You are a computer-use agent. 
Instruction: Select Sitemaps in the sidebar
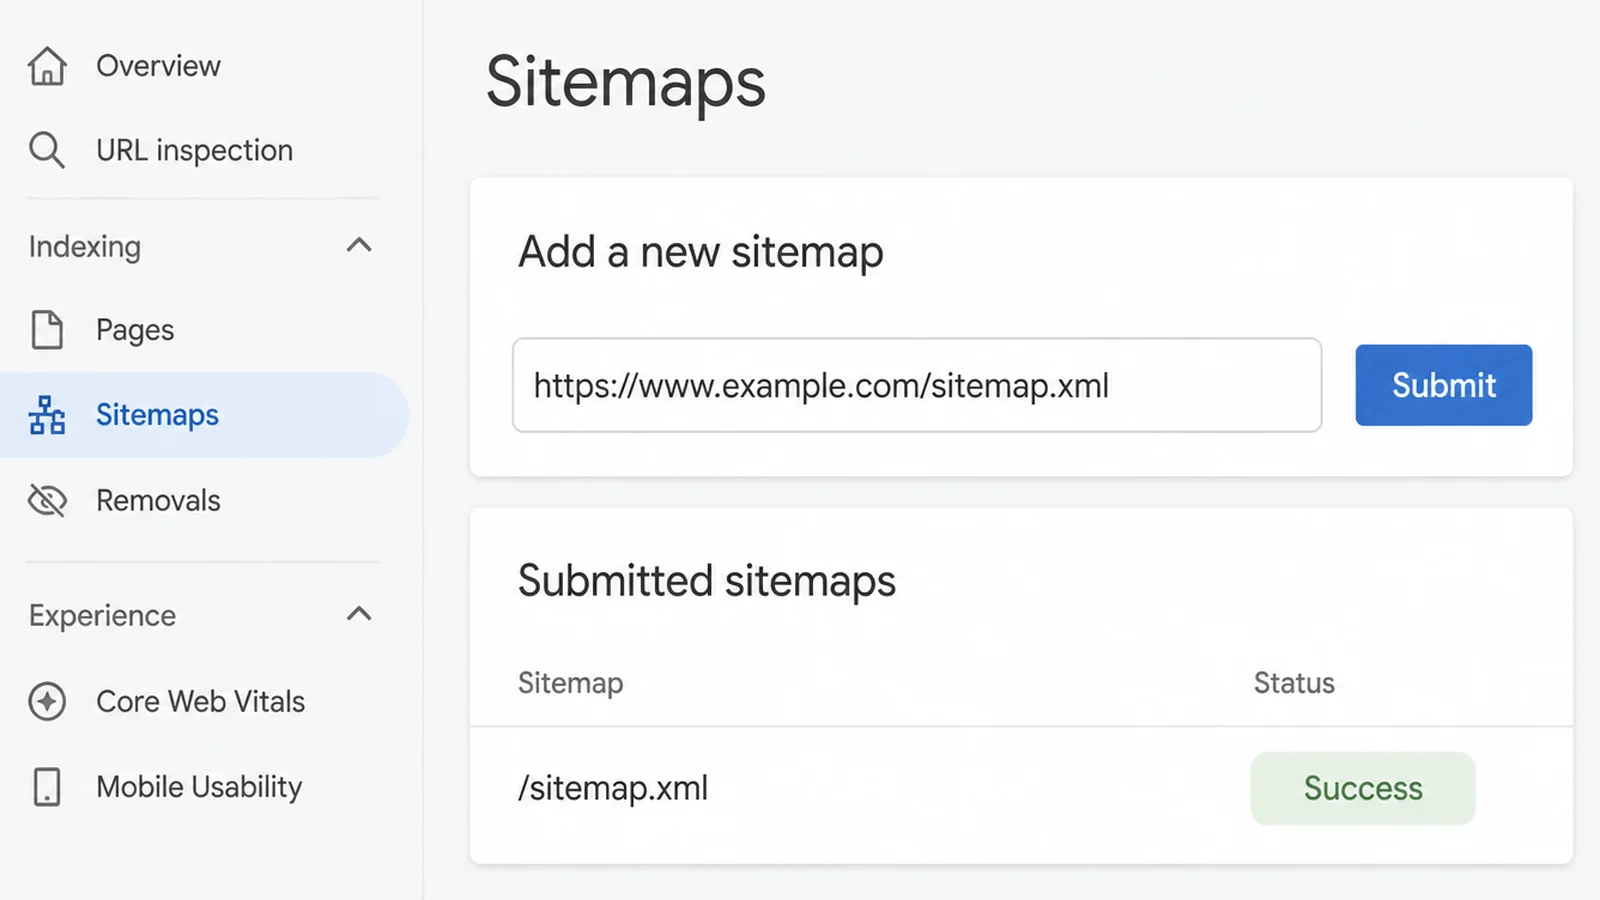[204, 415]
